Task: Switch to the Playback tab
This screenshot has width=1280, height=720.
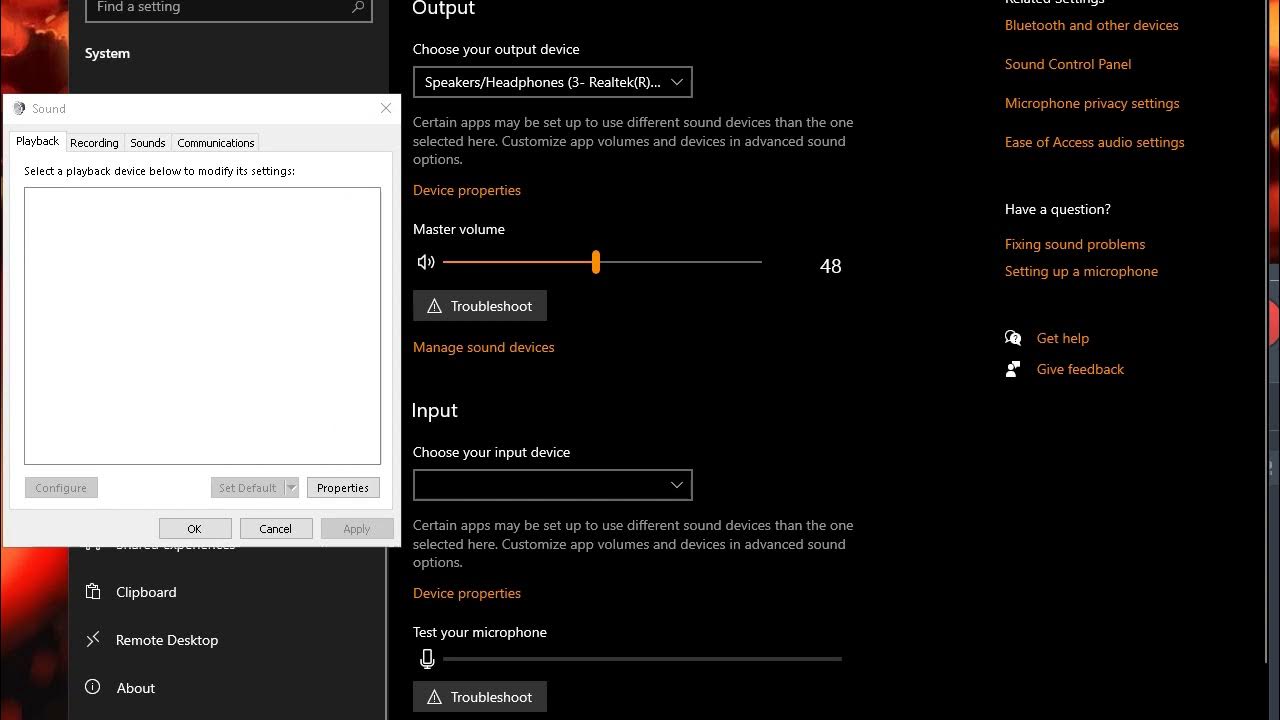Action: tap(37, 142)
